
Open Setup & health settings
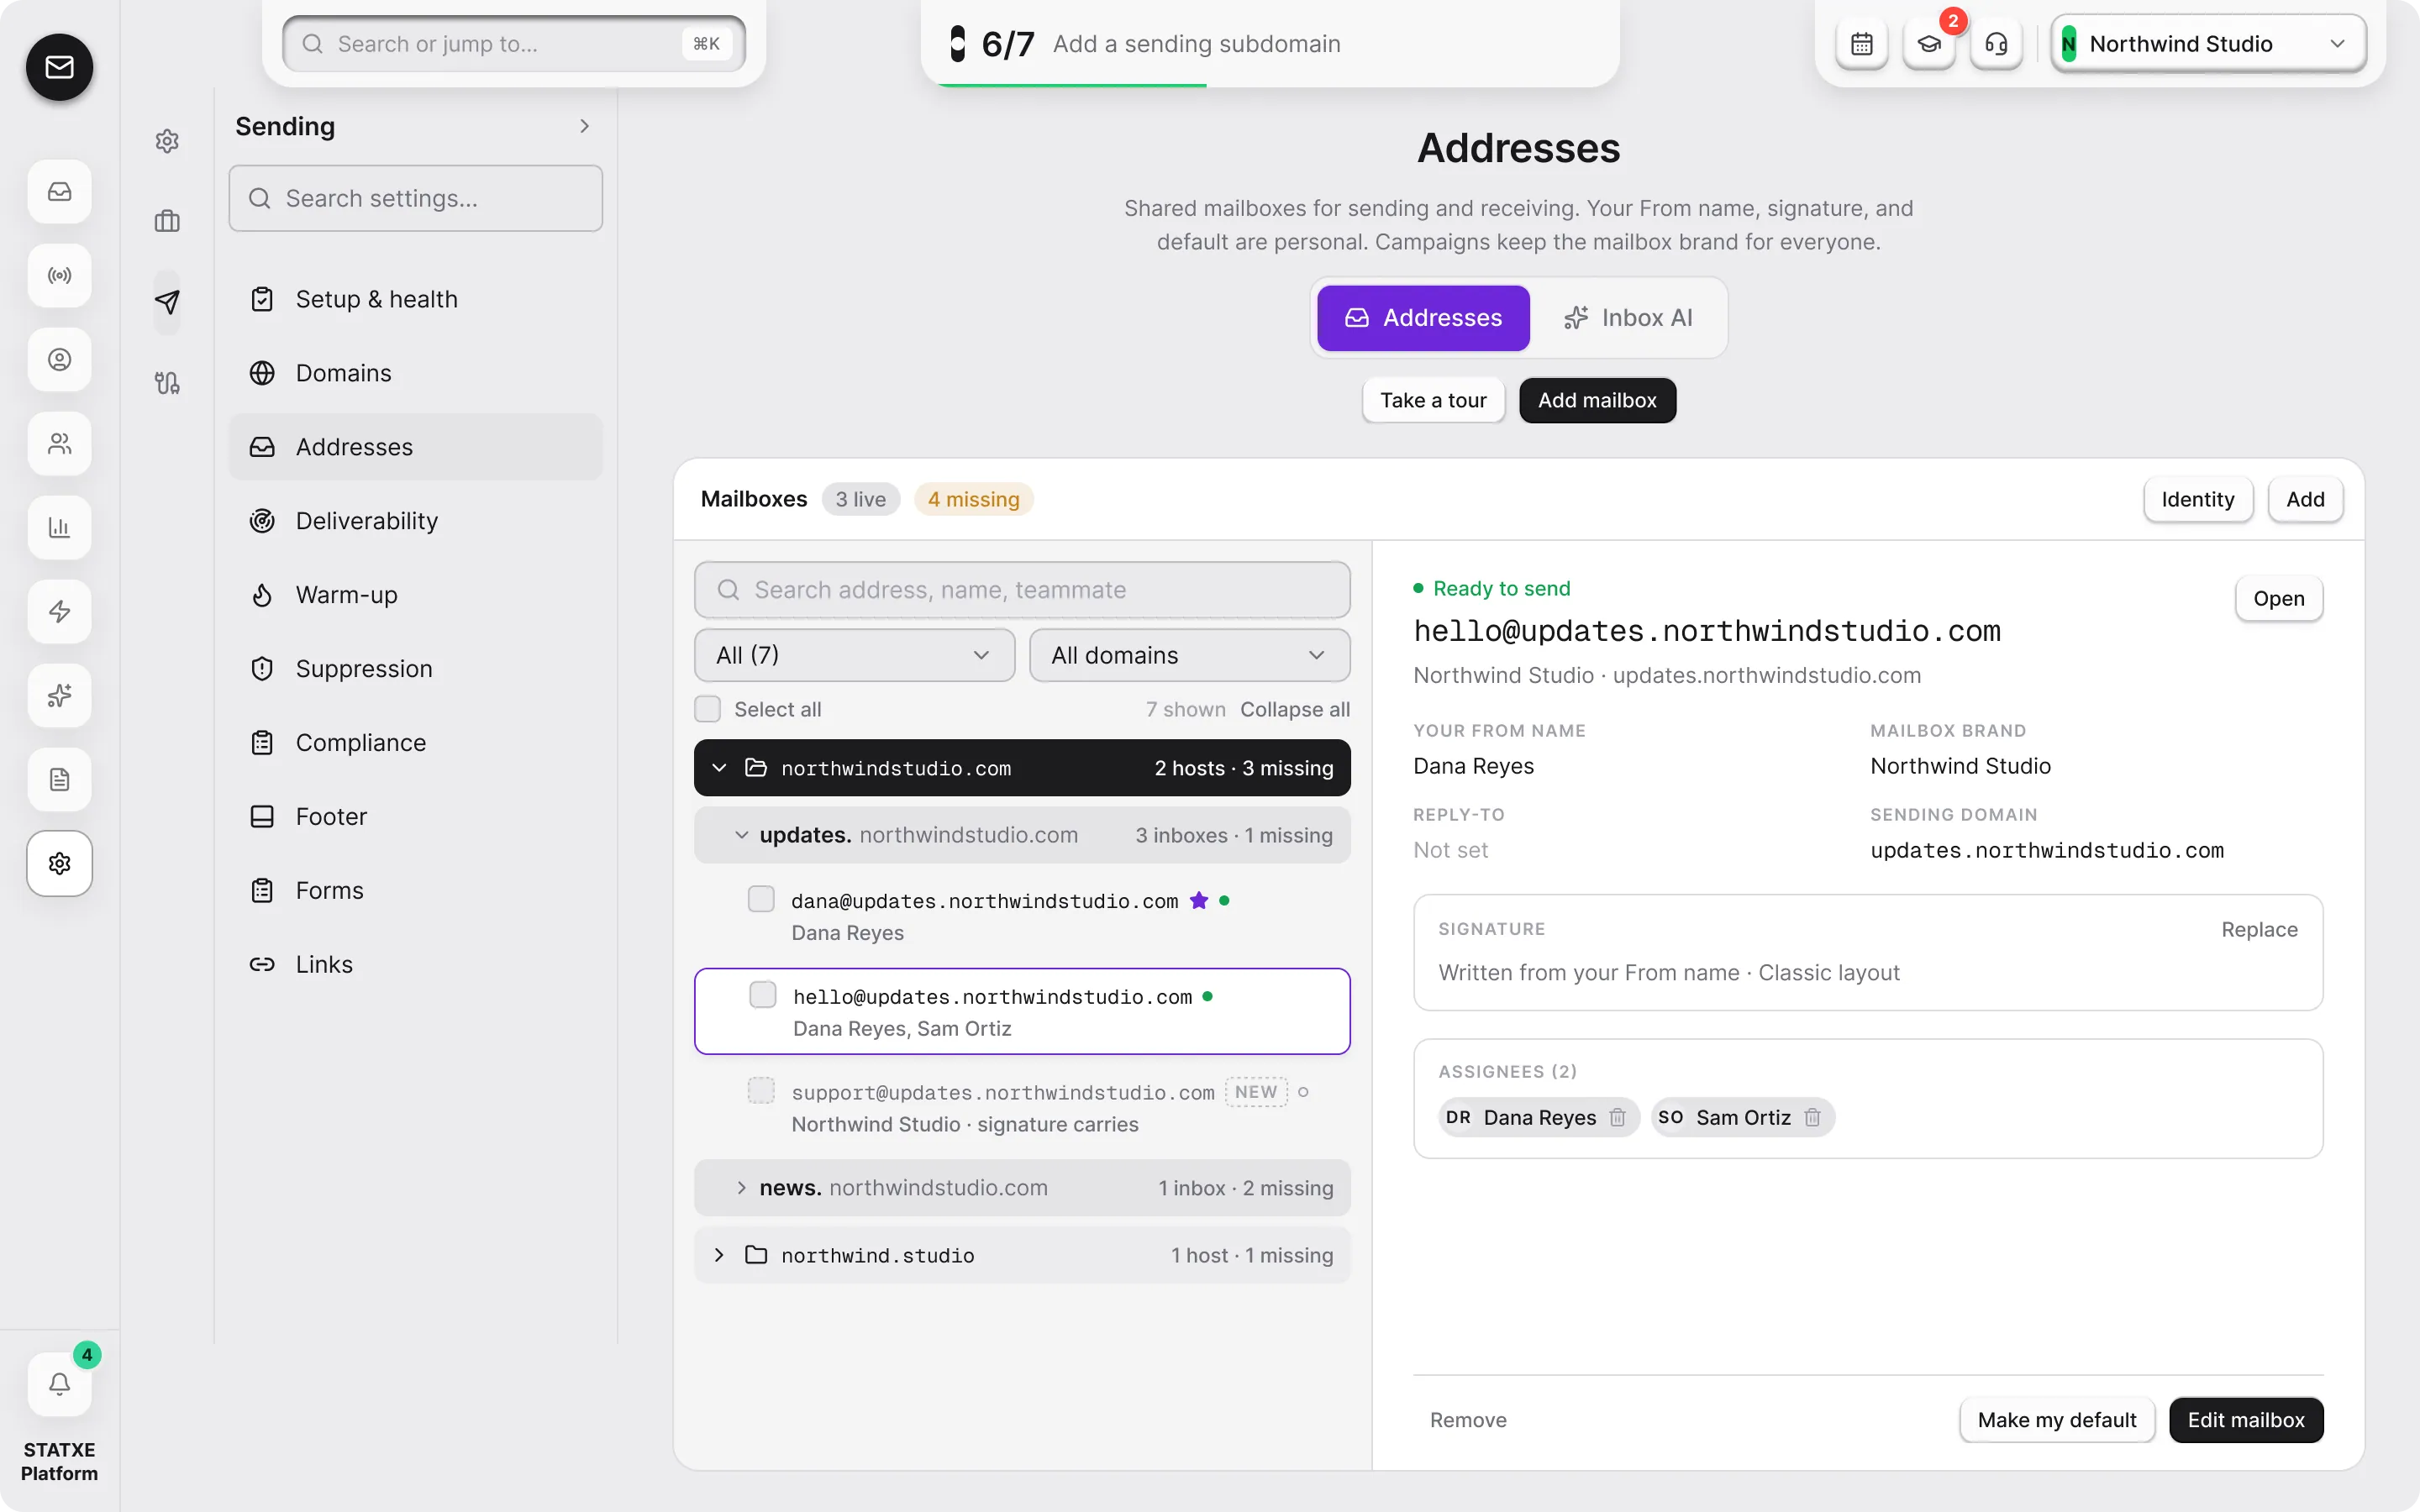point(415,299)
